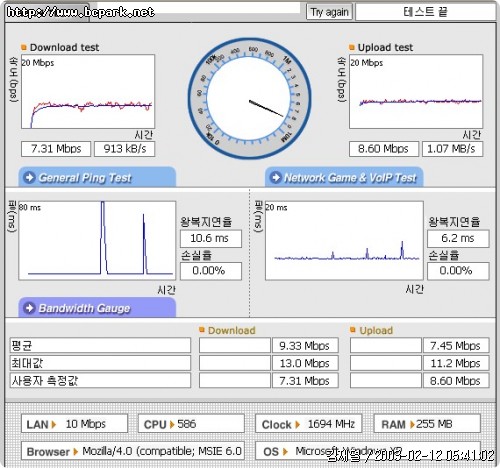500x468 pixels.
Task: Click the upload speed graph
Action: click(x=416, y=92)
